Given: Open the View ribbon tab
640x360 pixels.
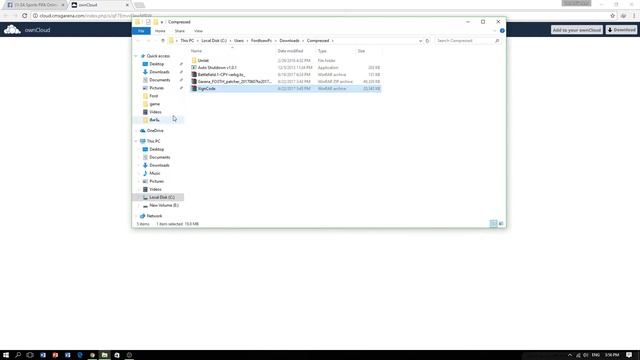Looking at the screenshot, I should pyautogui.click(x=198, y=31).
